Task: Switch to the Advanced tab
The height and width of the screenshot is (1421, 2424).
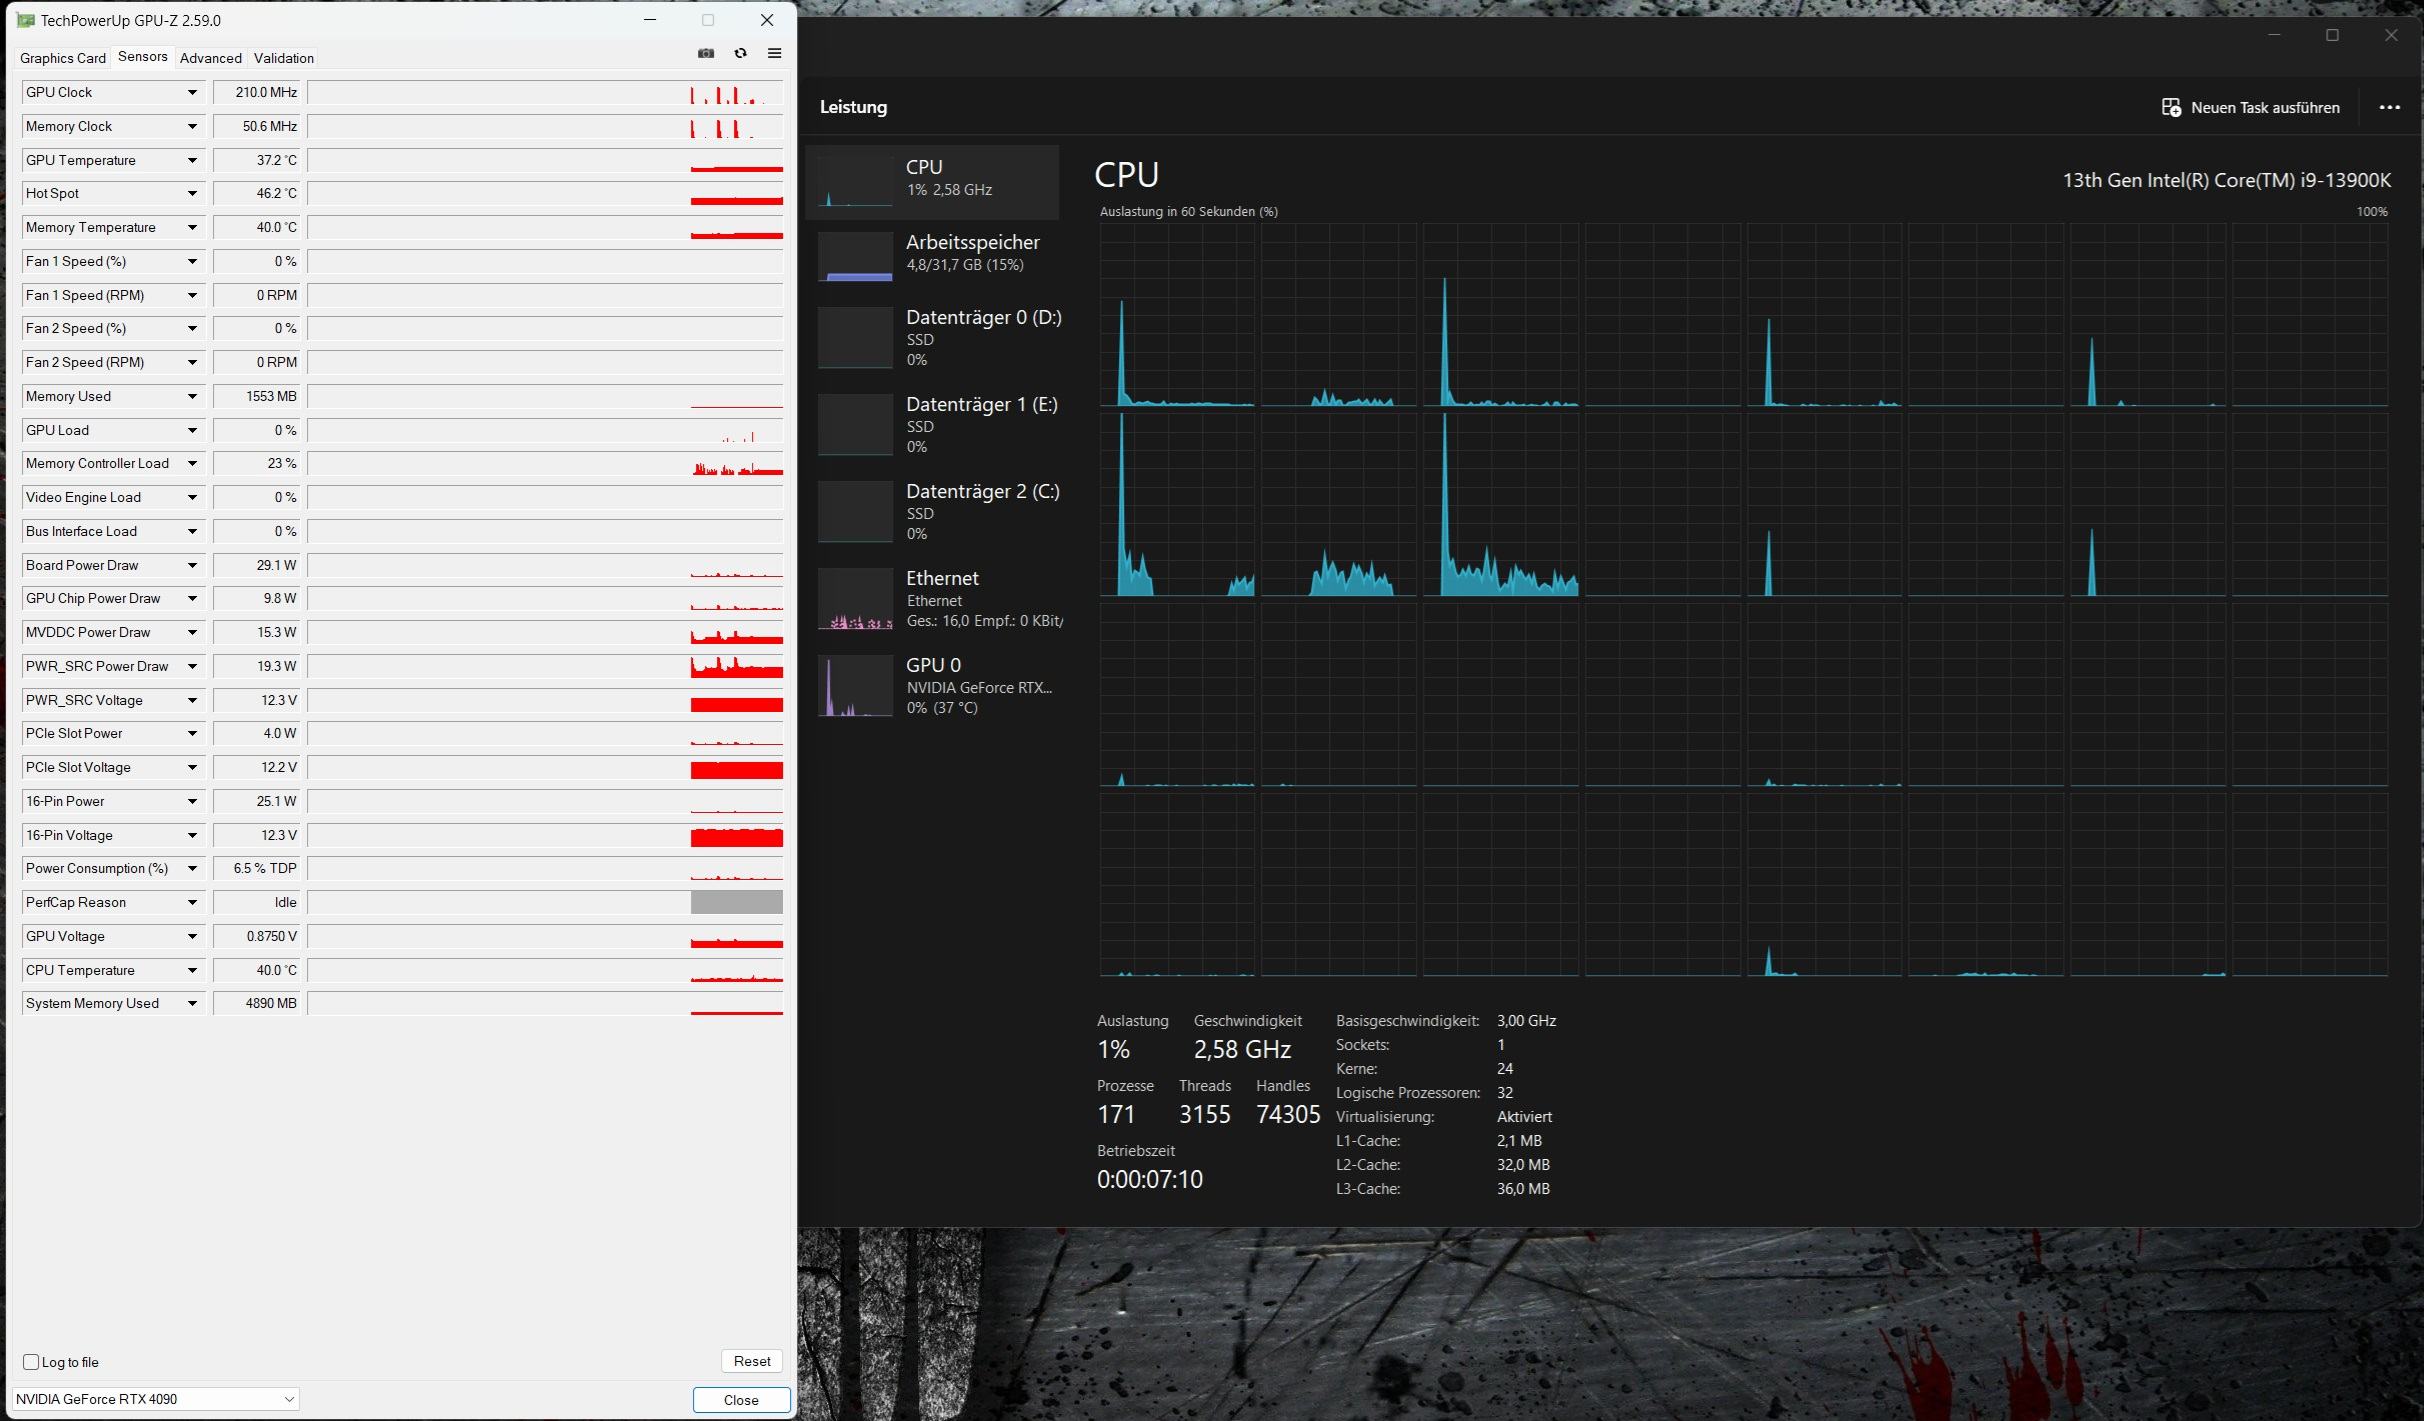Action: point(210,58)
